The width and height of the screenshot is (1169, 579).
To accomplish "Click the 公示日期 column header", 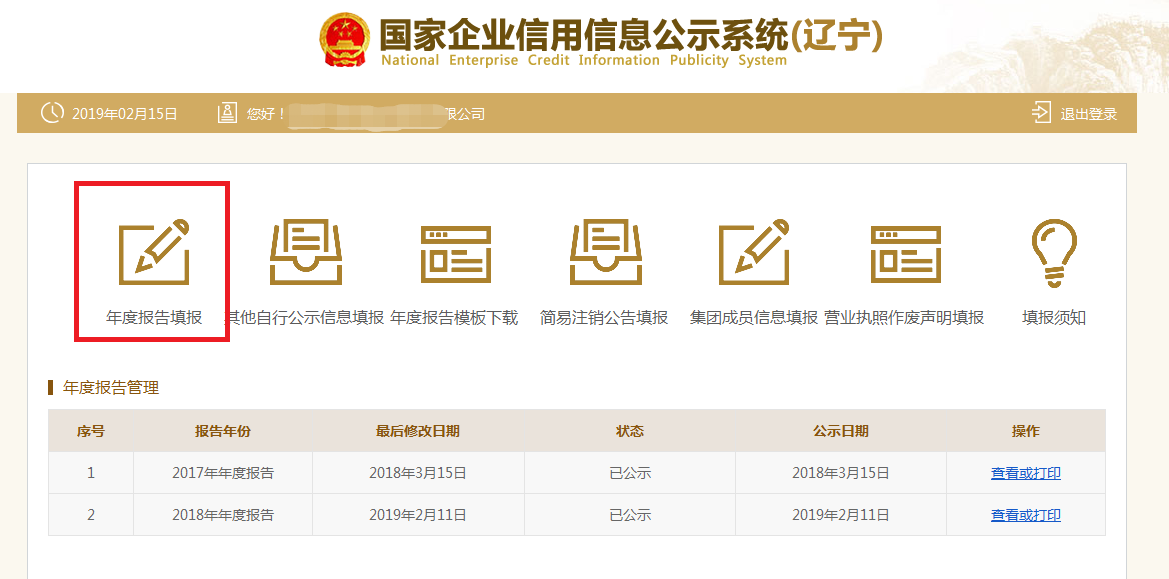I will click(x=841, y=431).
